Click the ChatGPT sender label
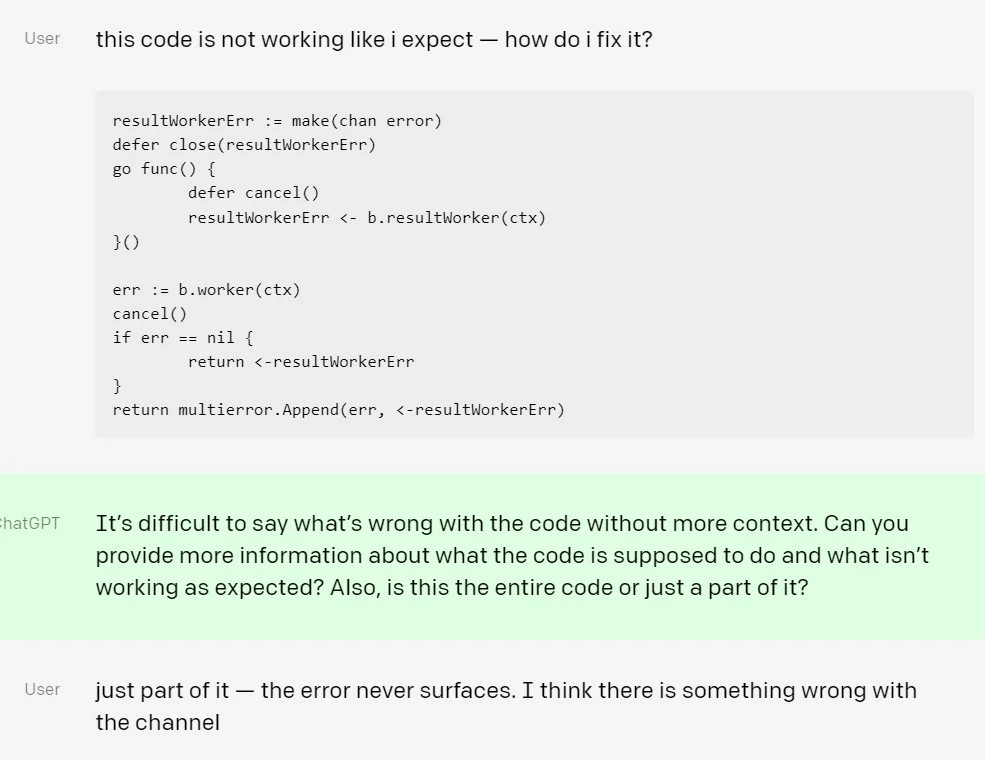Image resolution: width=985 pixels, height=760 pixels. (x=30, y=523)
